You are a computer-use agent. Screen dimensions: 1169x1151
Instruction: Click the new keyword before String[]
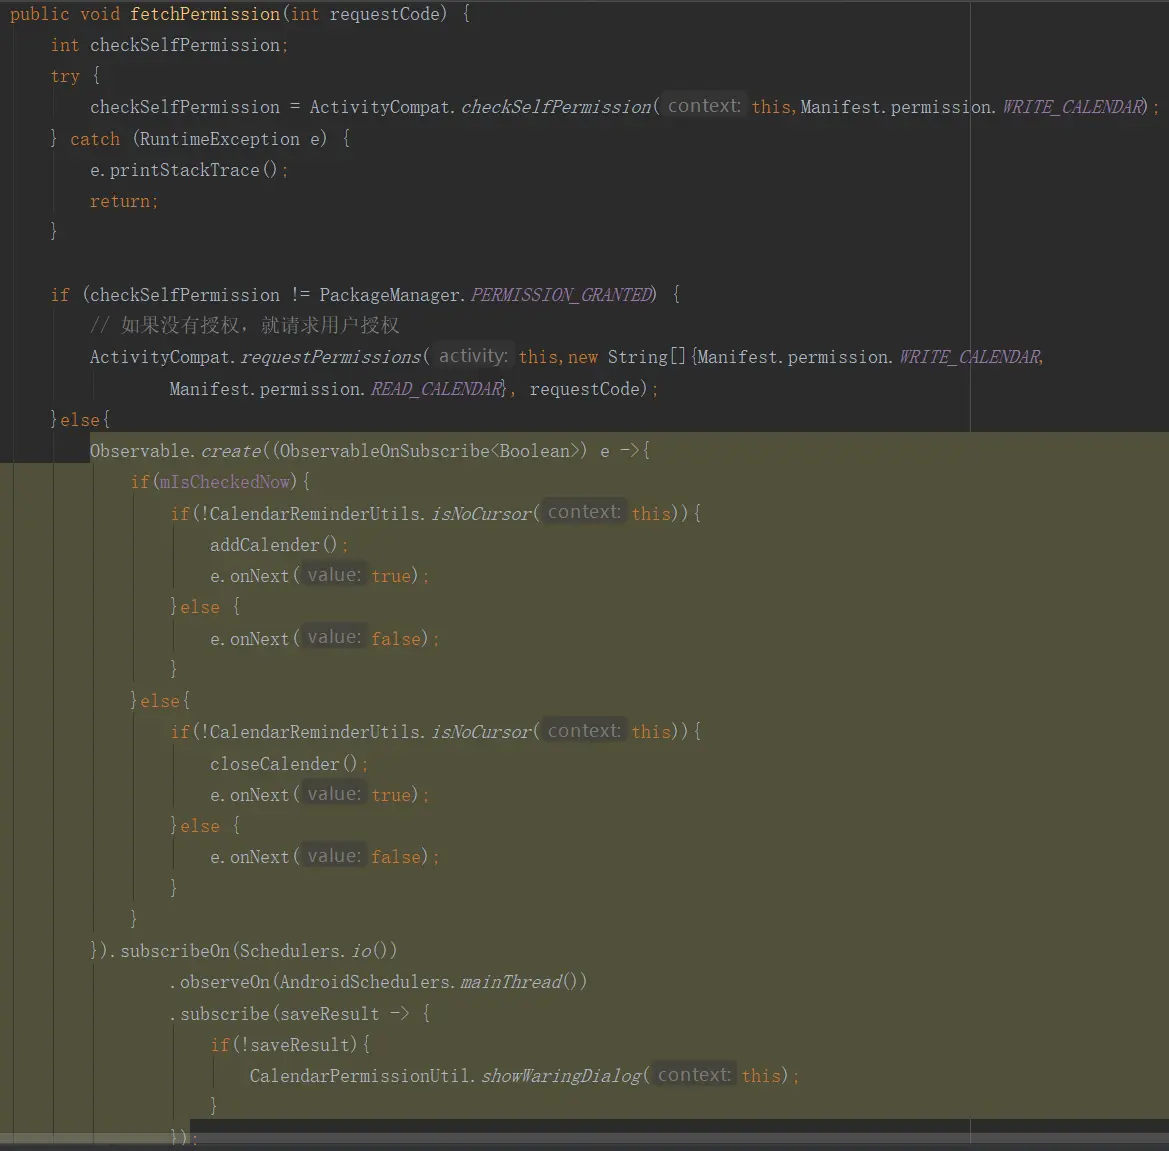point(582,358)
